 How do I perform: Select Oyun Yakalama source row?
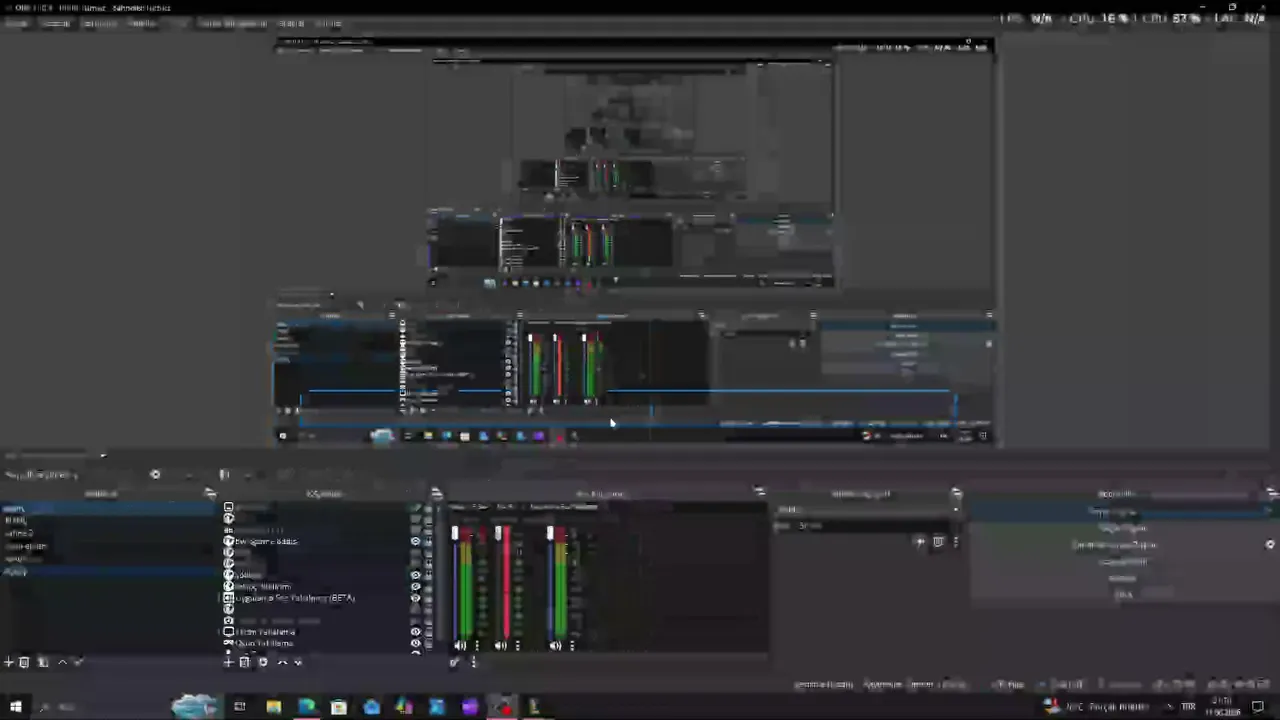(320, 644)
